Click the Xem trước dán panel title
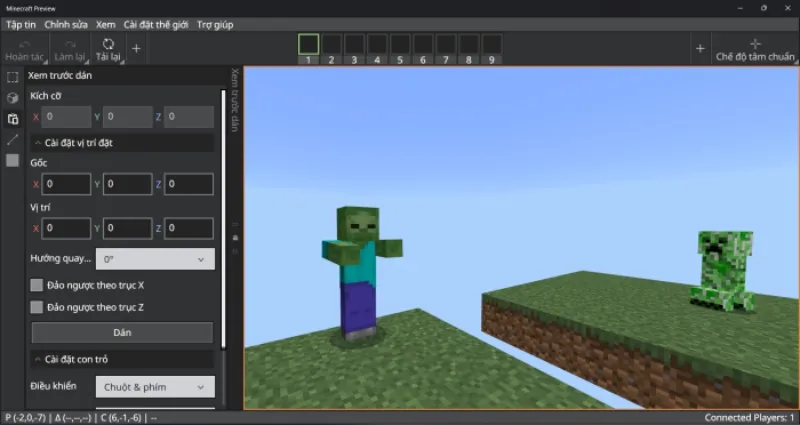This screenshot has height=425, width=800. (60, 76)
